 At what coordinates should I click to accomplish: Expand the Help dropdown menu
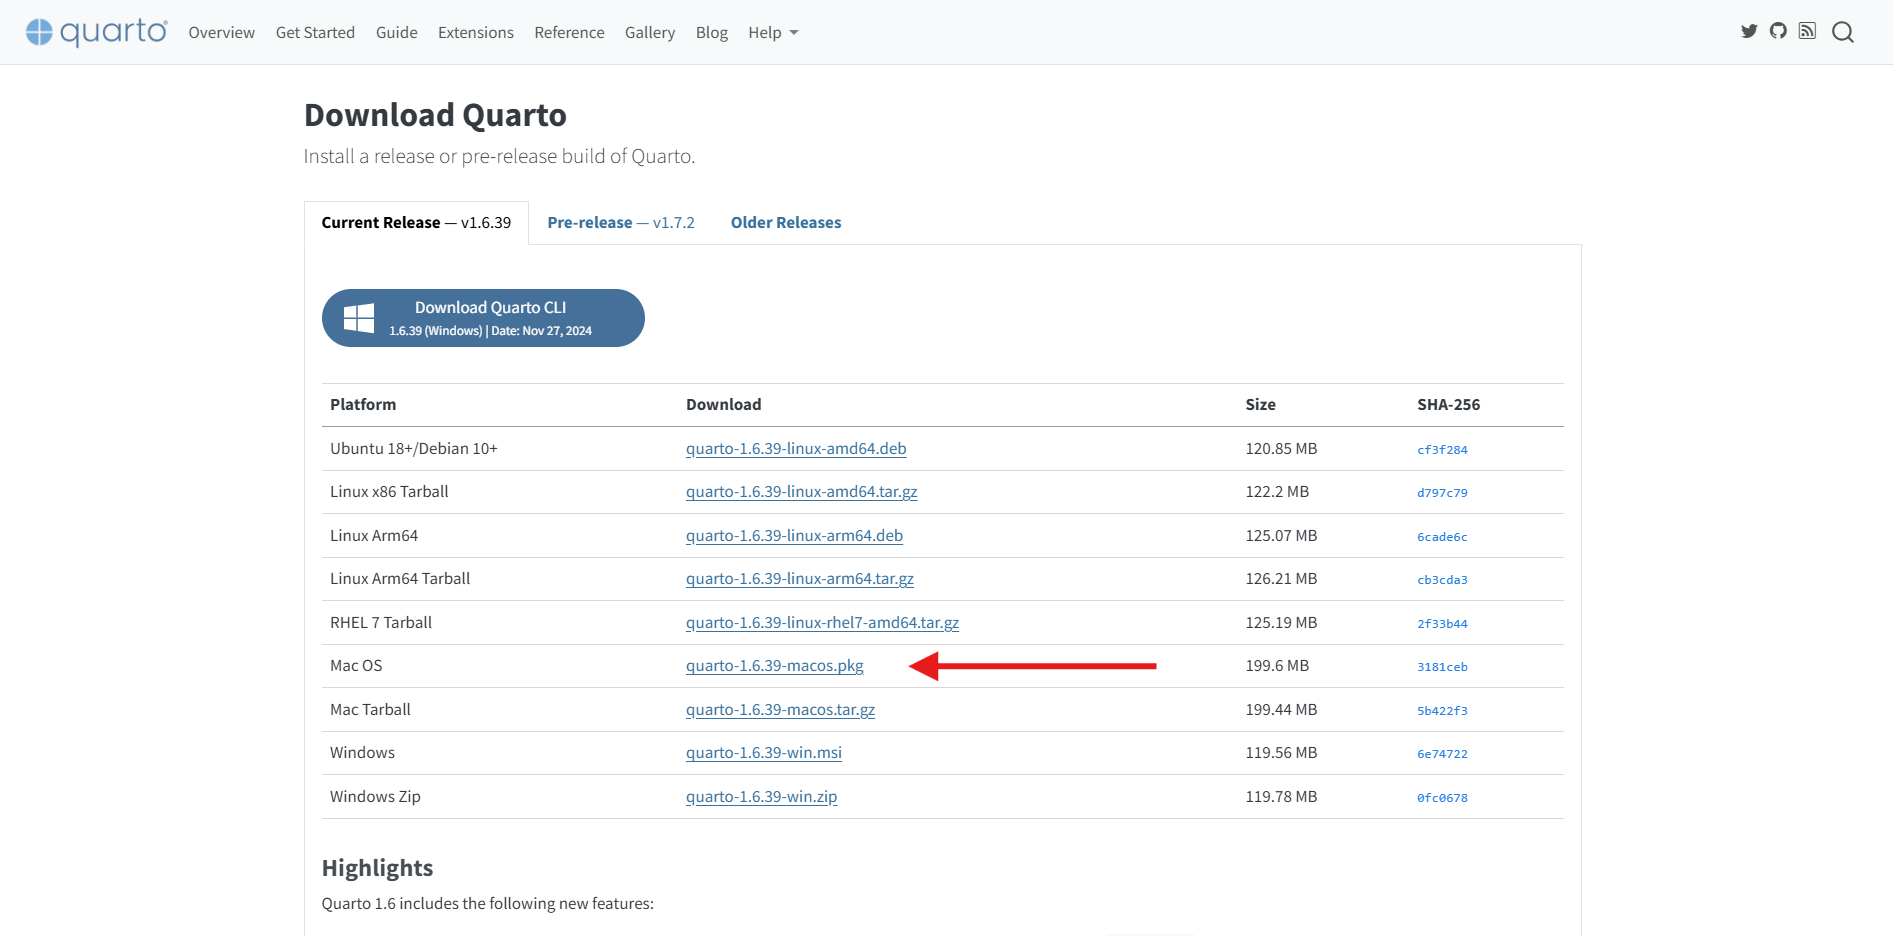pyautogui.click(x=773, y=32)
